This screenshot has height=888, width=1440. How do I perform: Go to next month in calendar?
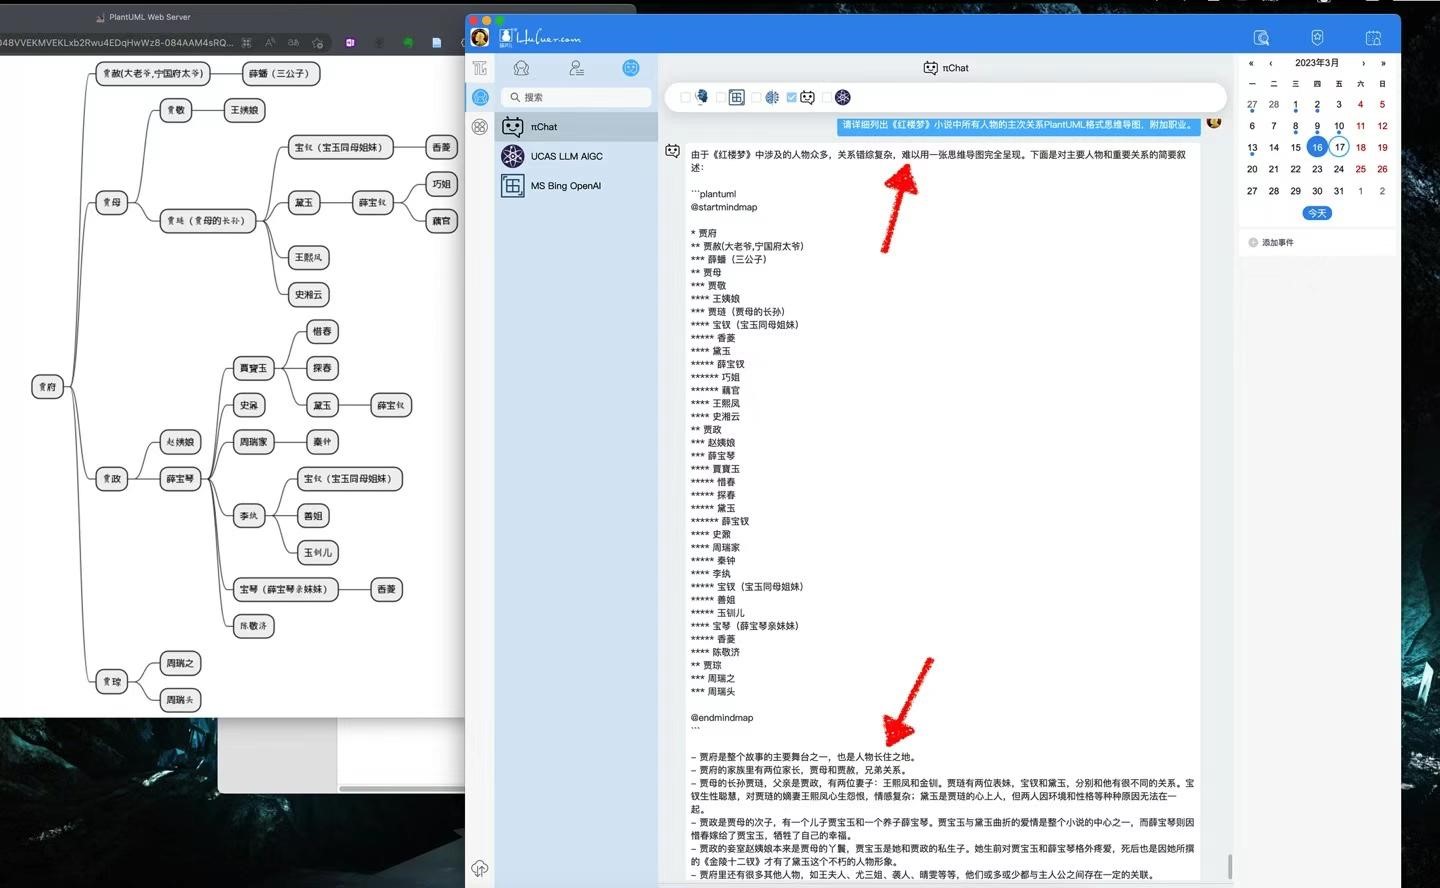click(x=1363, y=63)
